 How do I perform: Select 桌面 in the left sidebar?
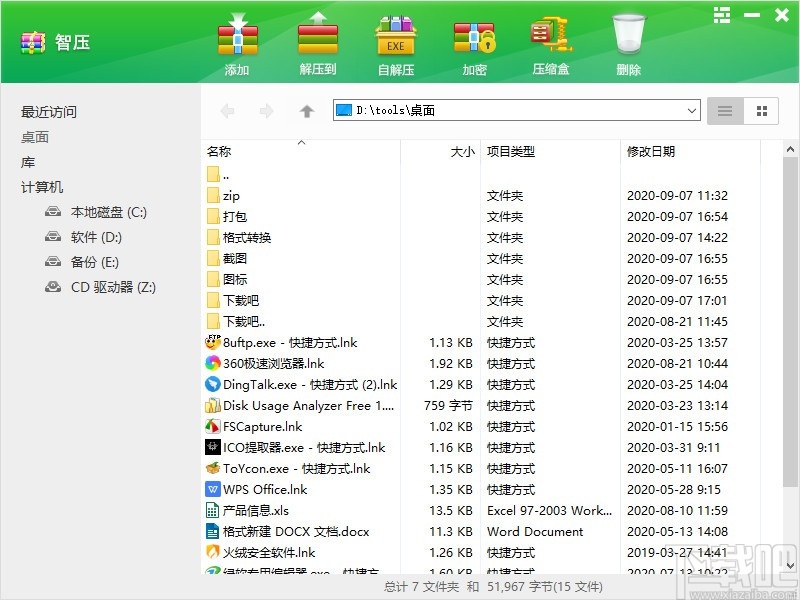click(x=35, y=137)
